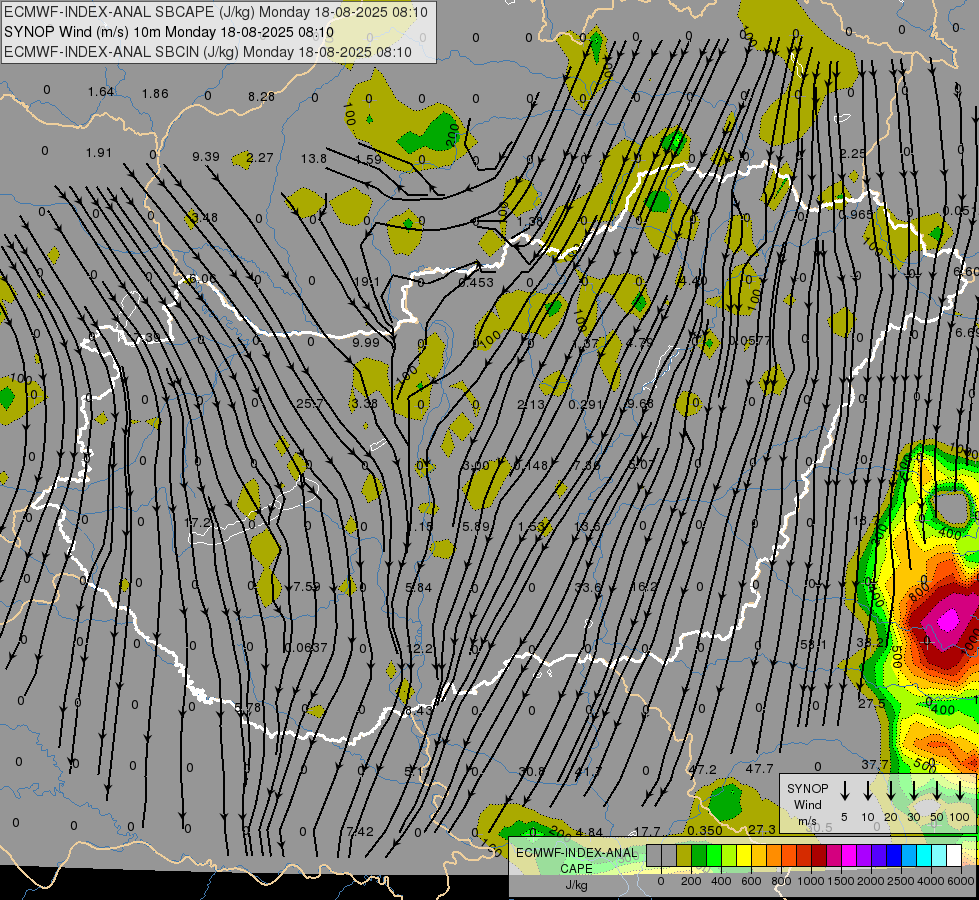Screen dimensions: 979x900
Task: Click the station value 0.0637
Action: [x=306, y=648]
